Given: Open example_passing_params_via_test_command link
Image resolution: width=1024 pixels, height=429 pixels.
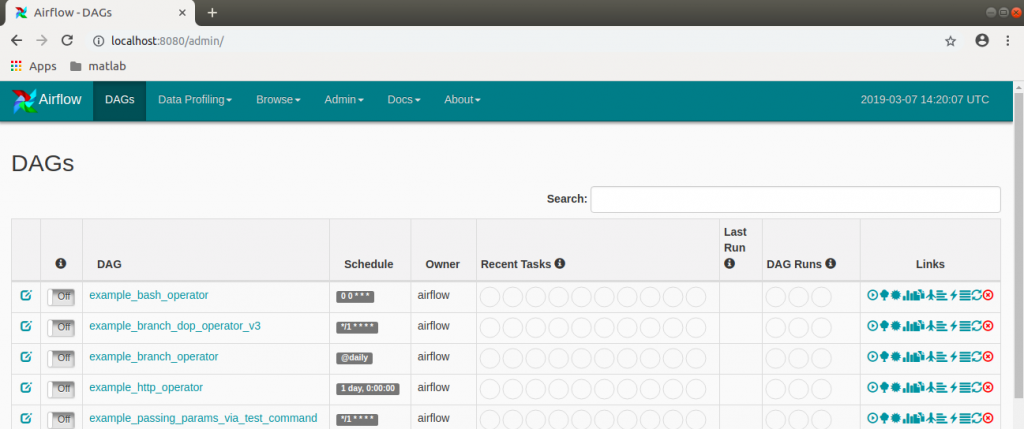Looking at the screenshot, I should (203, 418).
